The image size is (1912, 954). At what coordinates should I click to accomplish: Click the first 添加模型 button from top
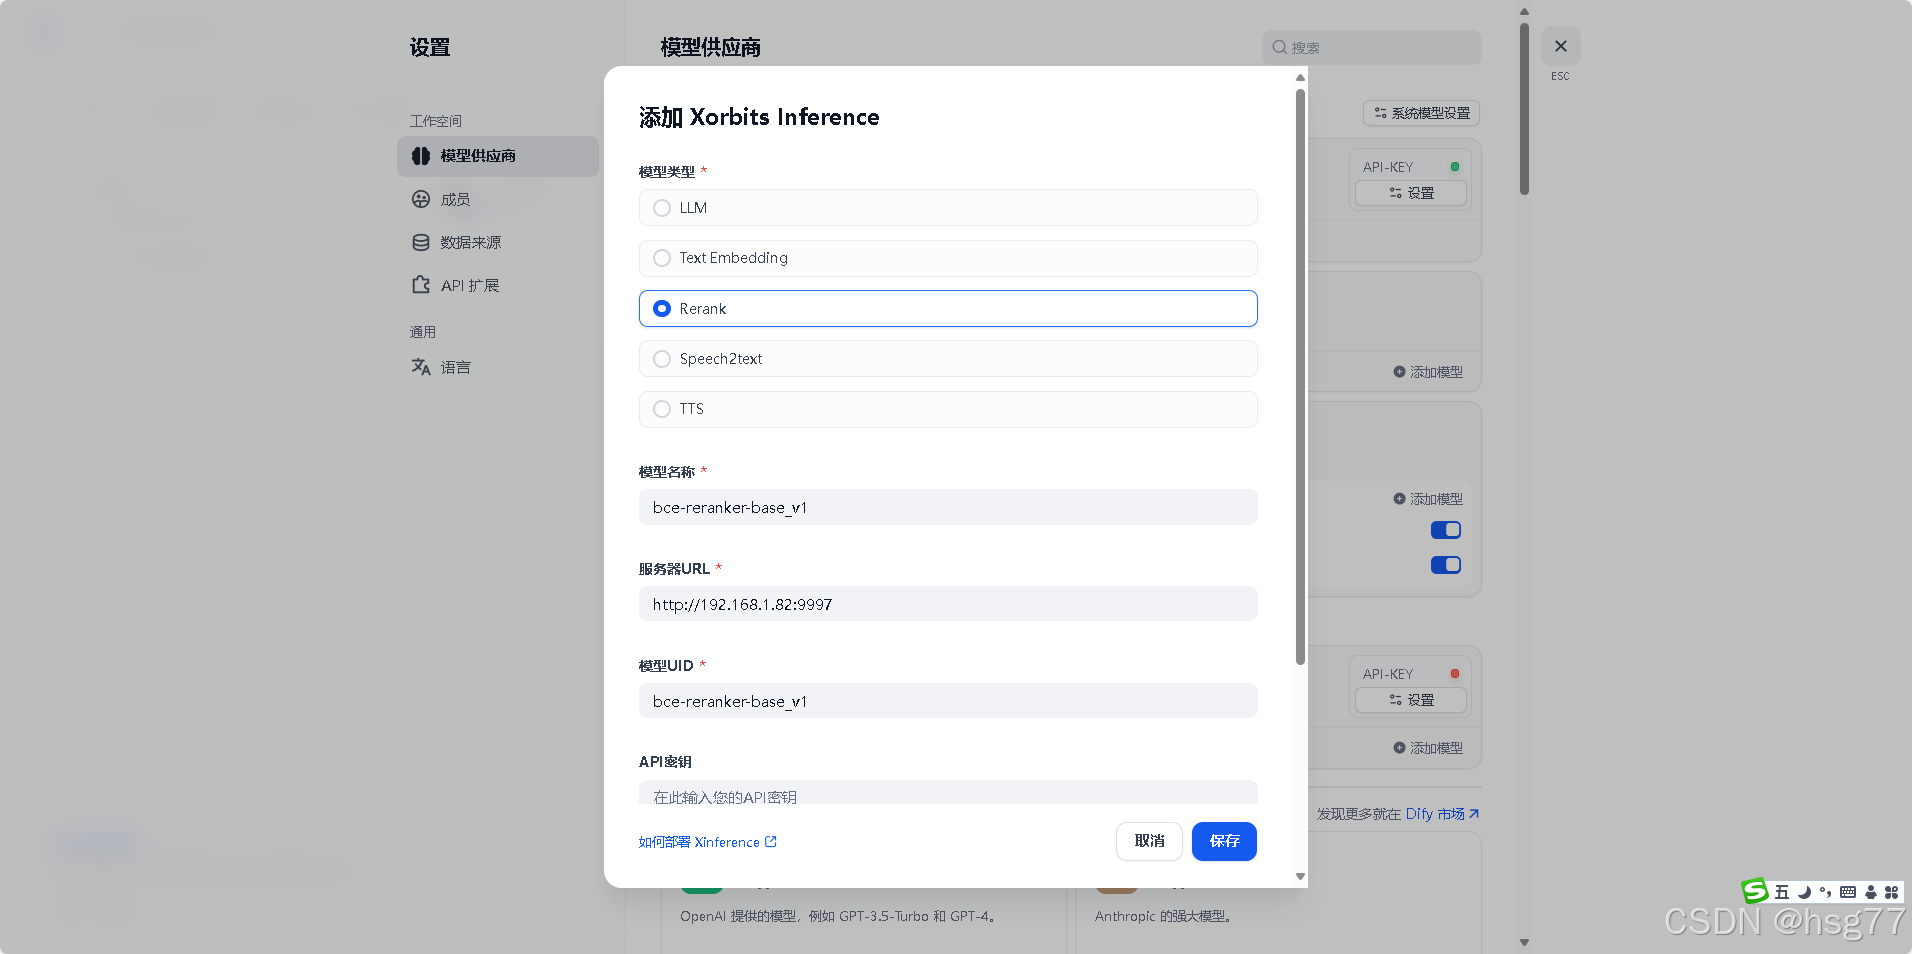pyautogui.click(x=1428, y=372)
